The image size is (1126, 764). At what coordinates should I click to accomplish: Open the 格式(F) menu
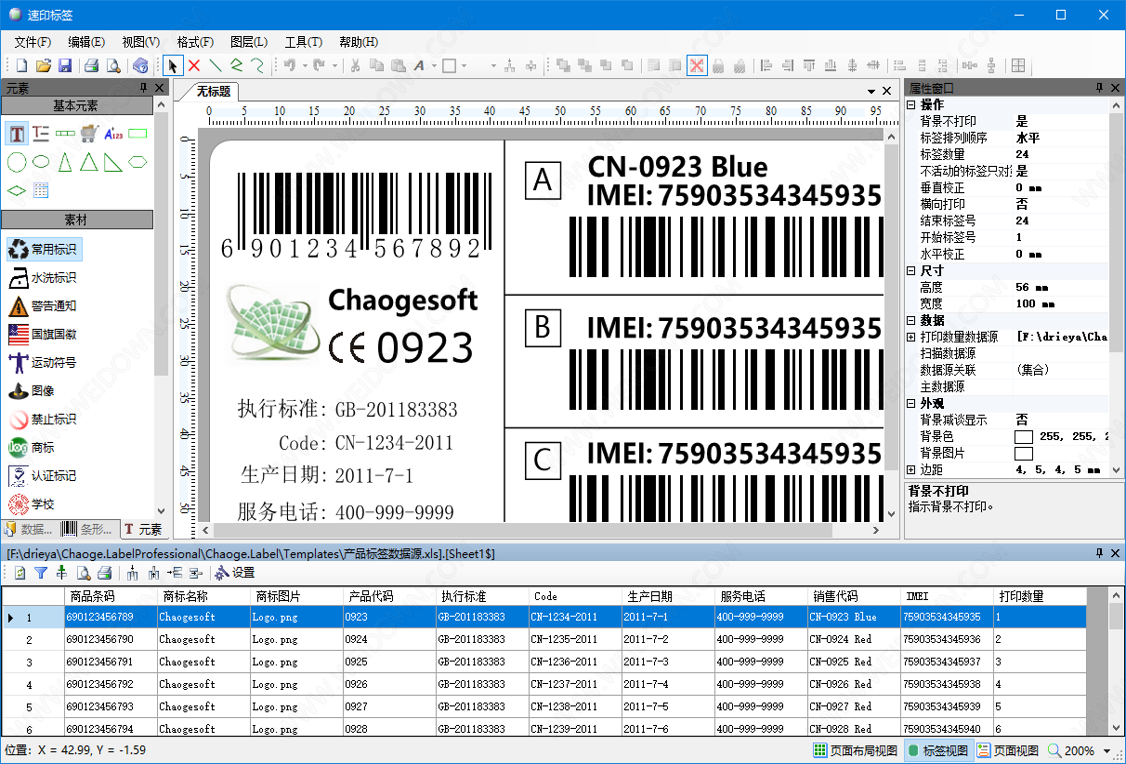[x=195, y=42]
